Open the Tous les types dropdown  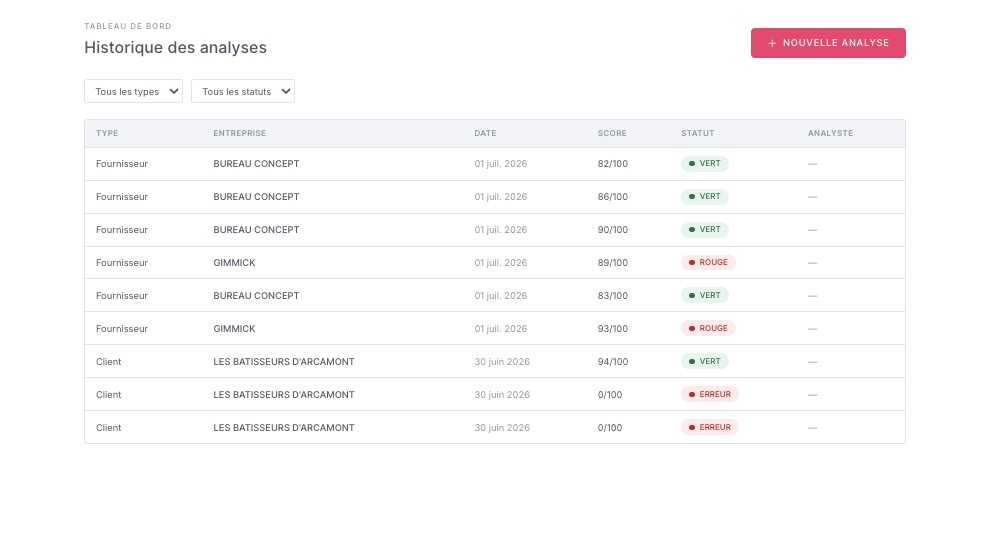[134, 91]
